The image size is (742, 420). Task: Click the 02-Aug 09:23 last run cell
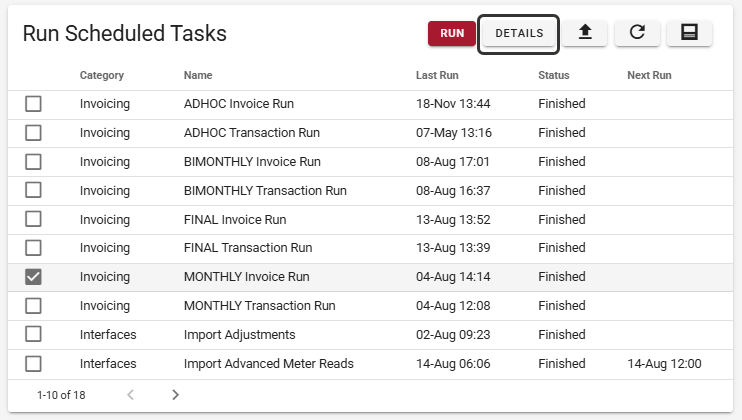point(453,335)
